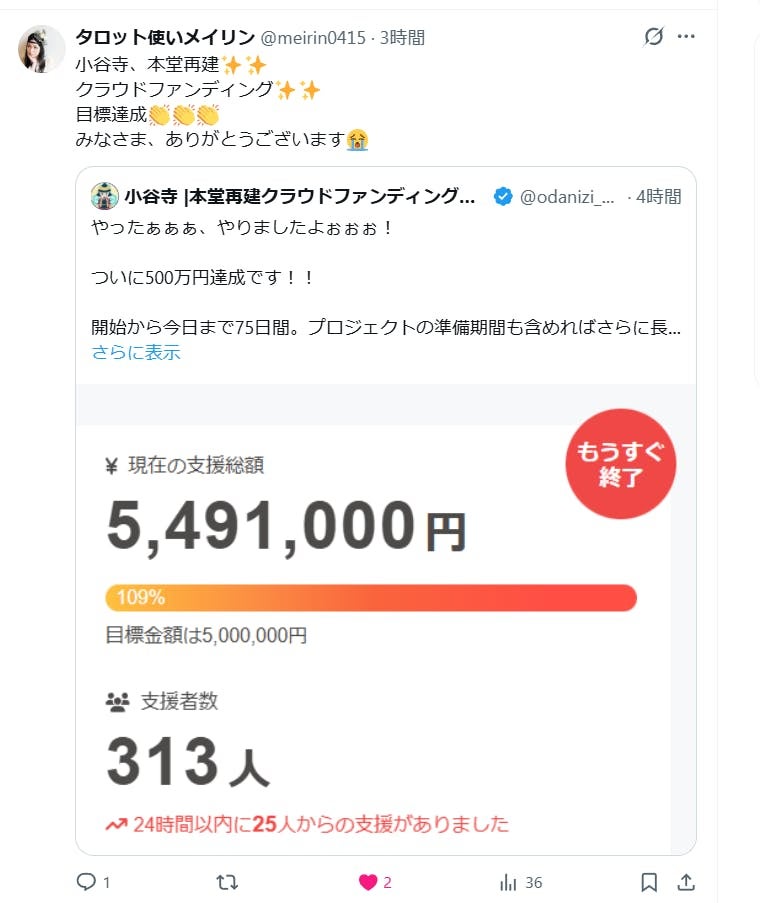
Task: Click the red もうすぐ終了 badge
Action: click(x=620, y=464)
